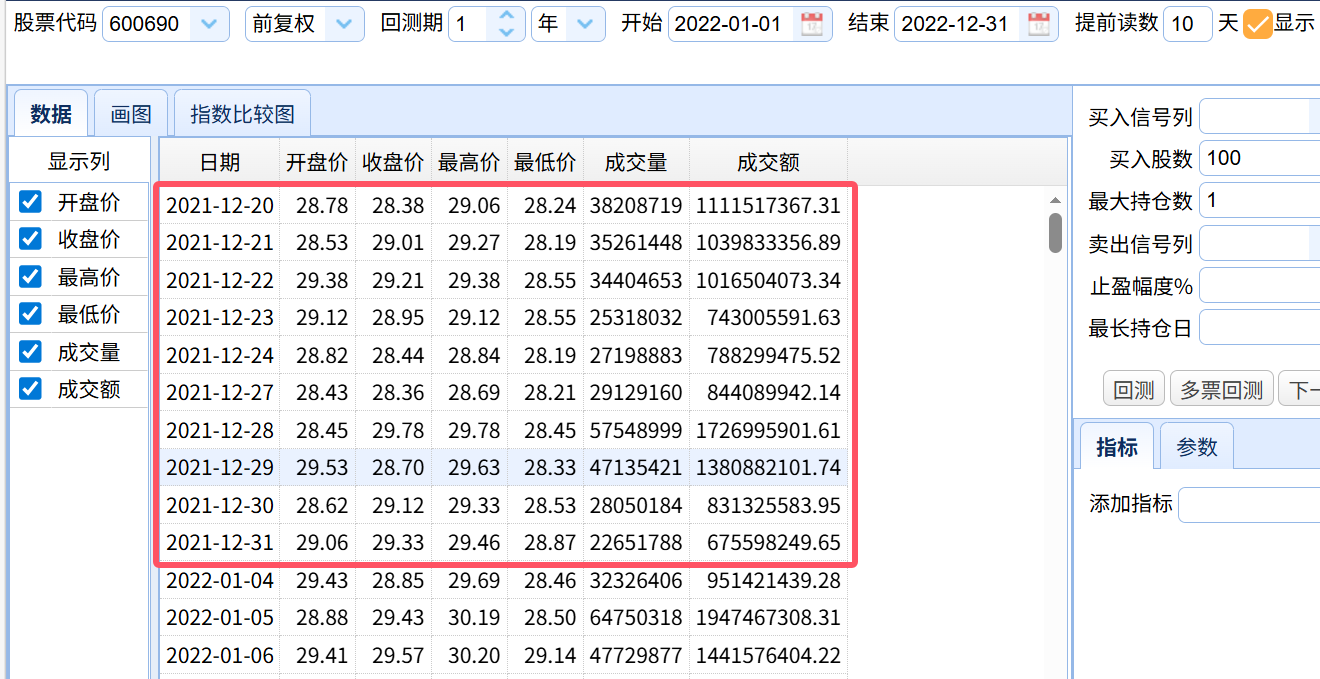Screen dimensions: 1320x679
Task: Click the 下一 button beside 多票回测
Action: [x=1299, y=389]
